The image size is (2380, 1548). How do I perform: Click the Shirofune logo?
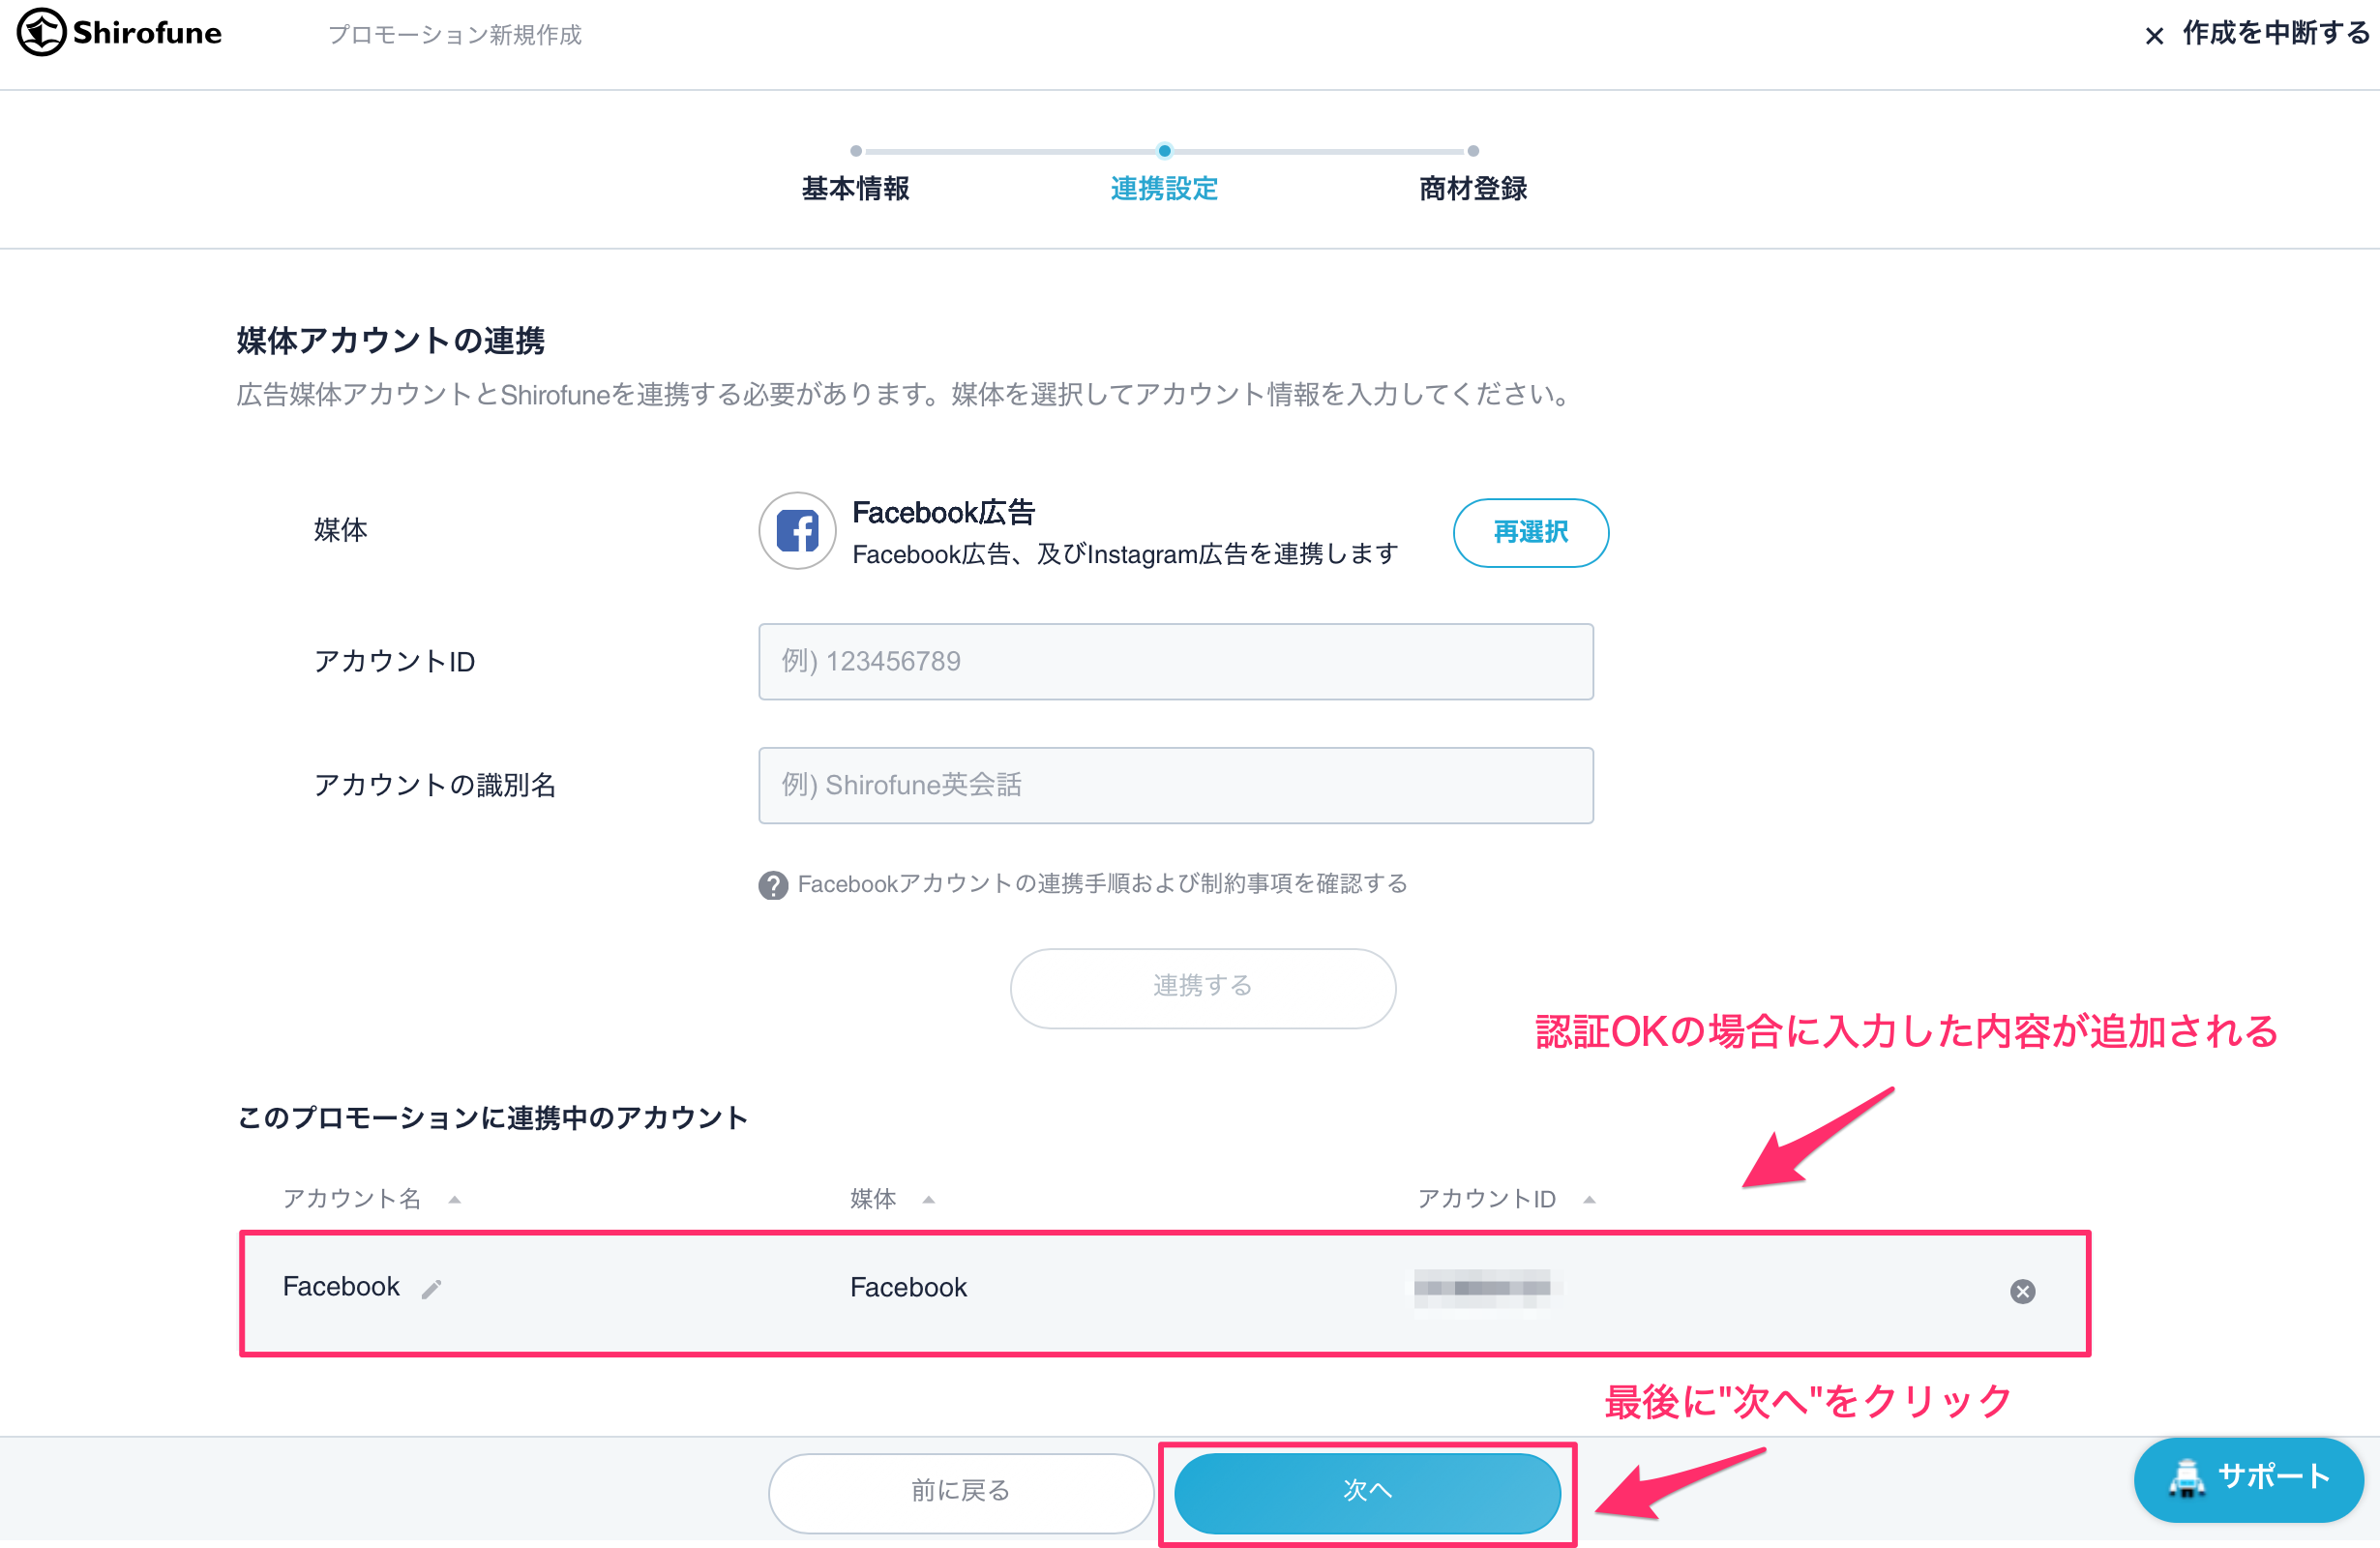point(119,33)
